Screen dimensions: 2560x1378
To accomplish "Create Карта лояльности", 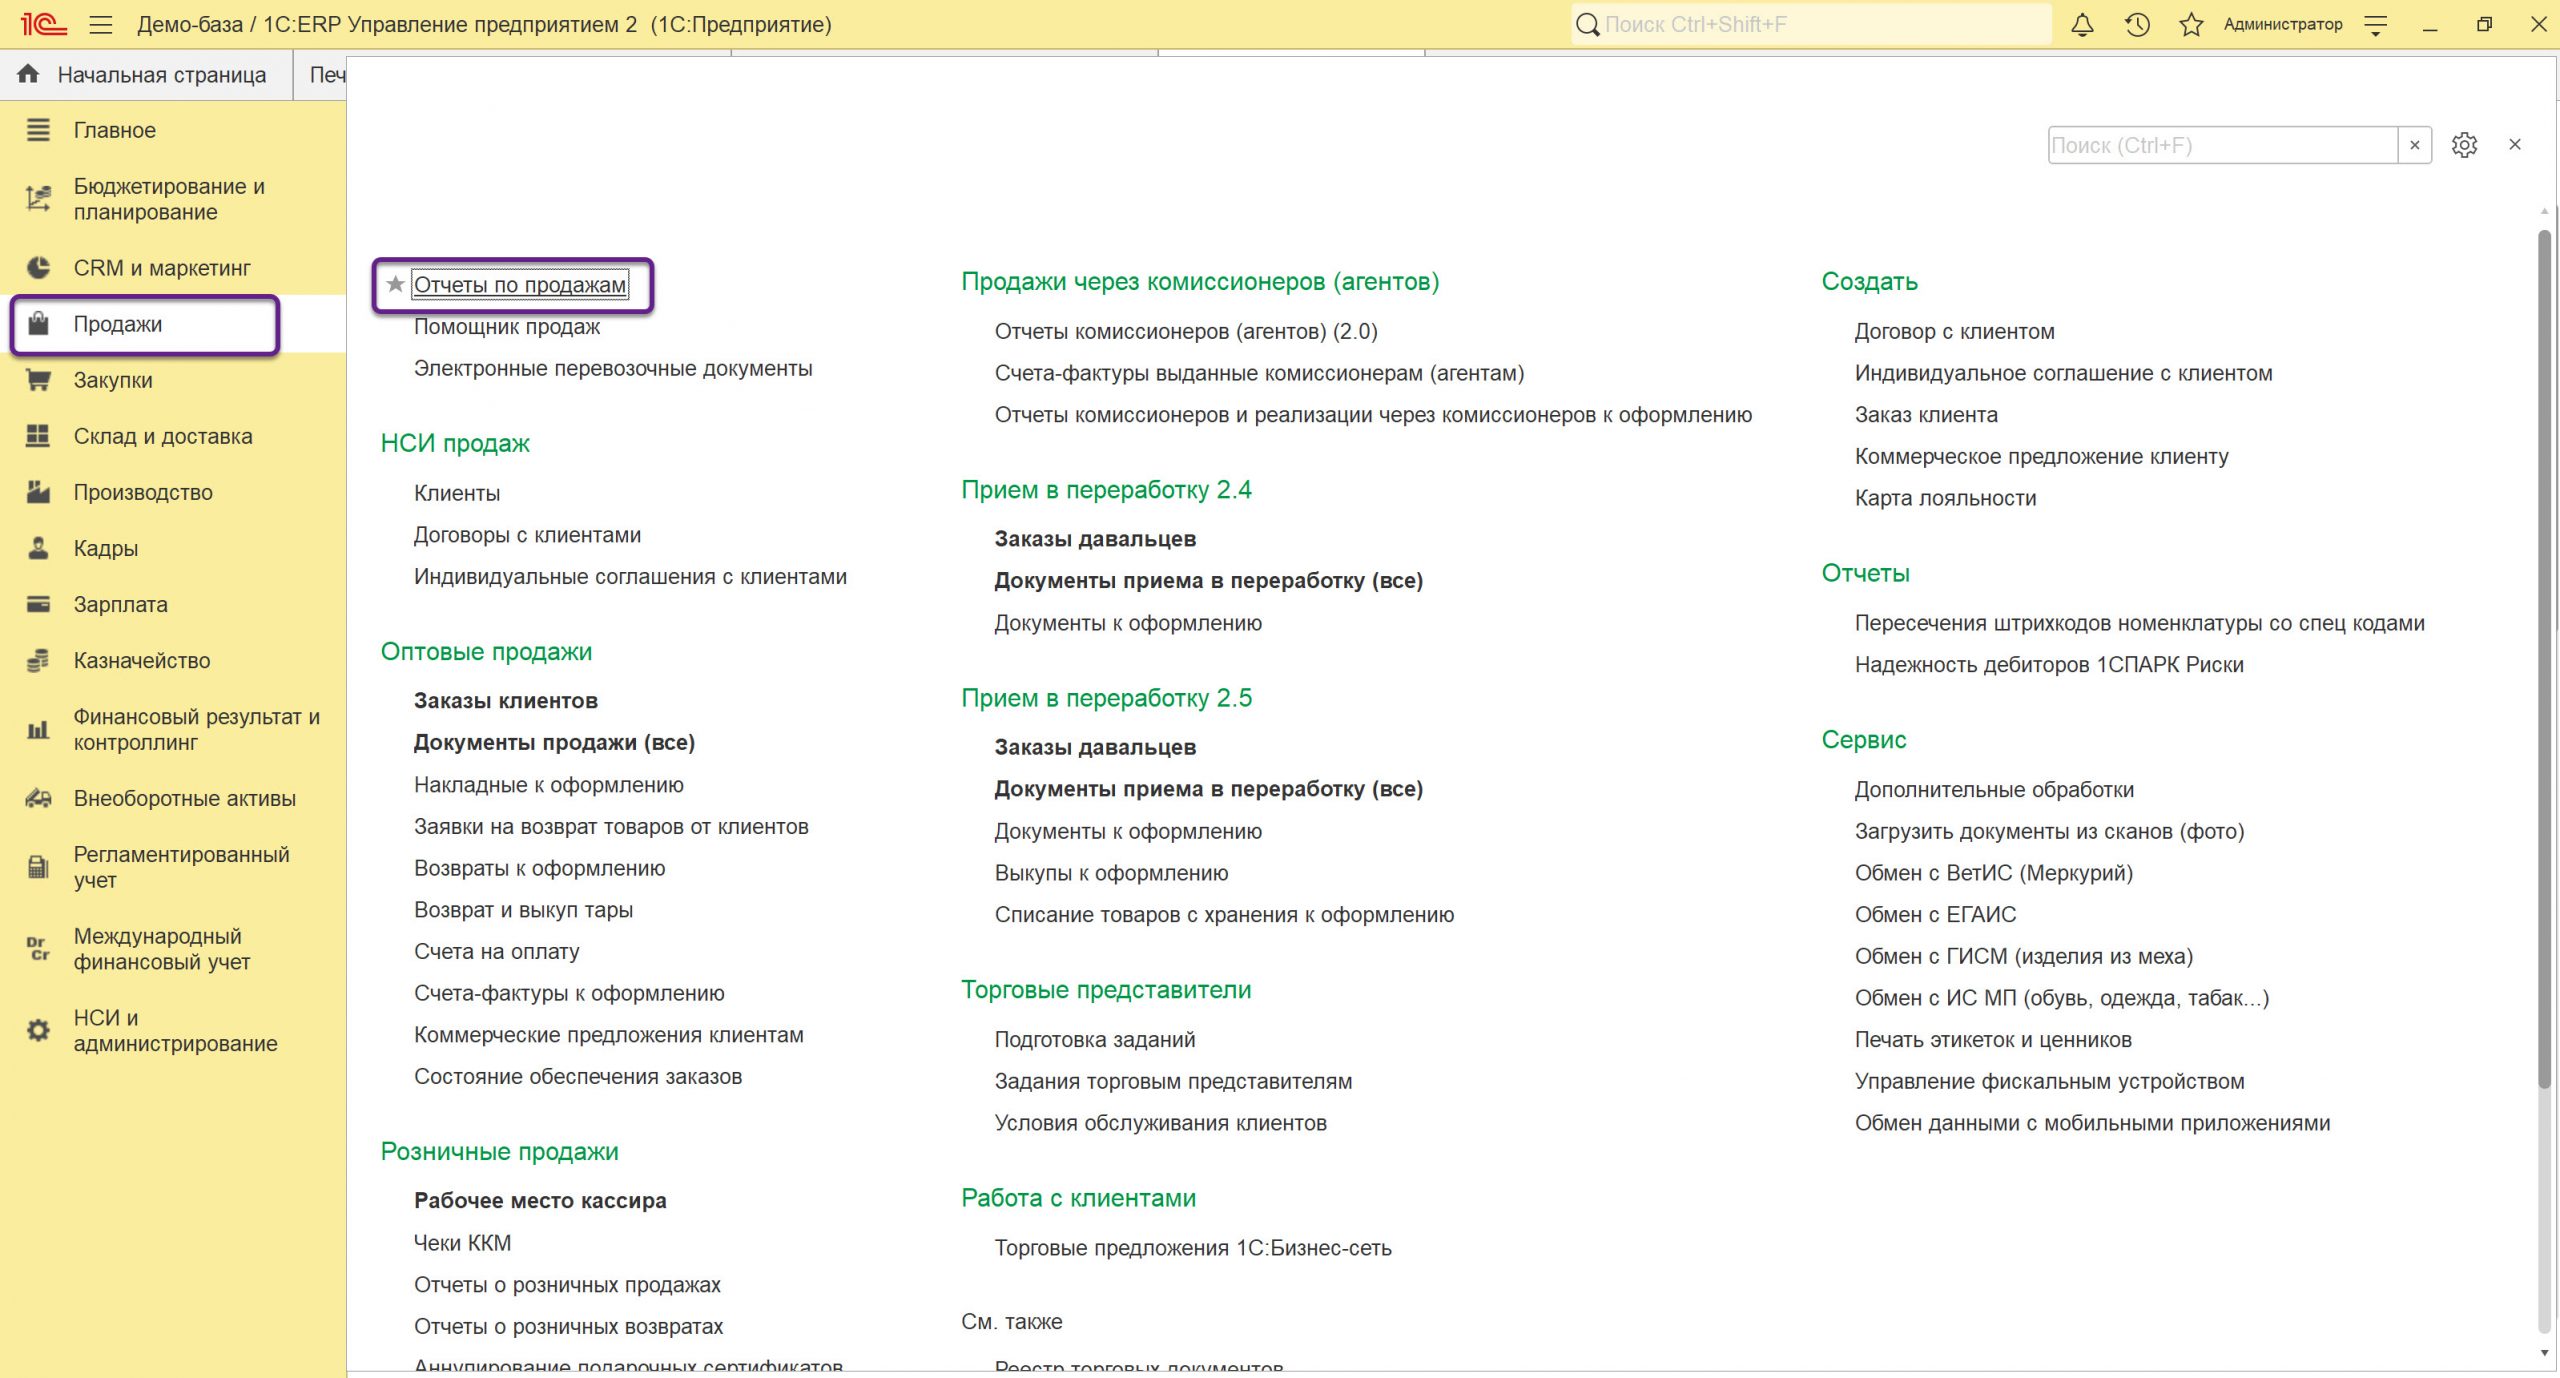I will click(1945, 498).
